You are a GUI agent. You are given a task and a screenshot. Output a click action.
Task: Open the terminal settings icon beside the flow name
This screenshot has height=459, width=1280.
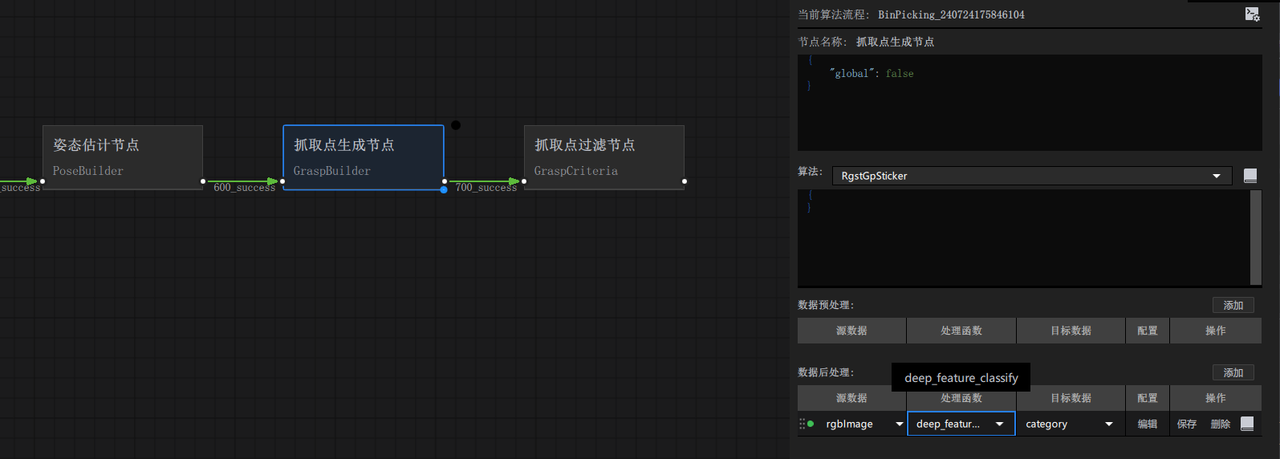1252,14
